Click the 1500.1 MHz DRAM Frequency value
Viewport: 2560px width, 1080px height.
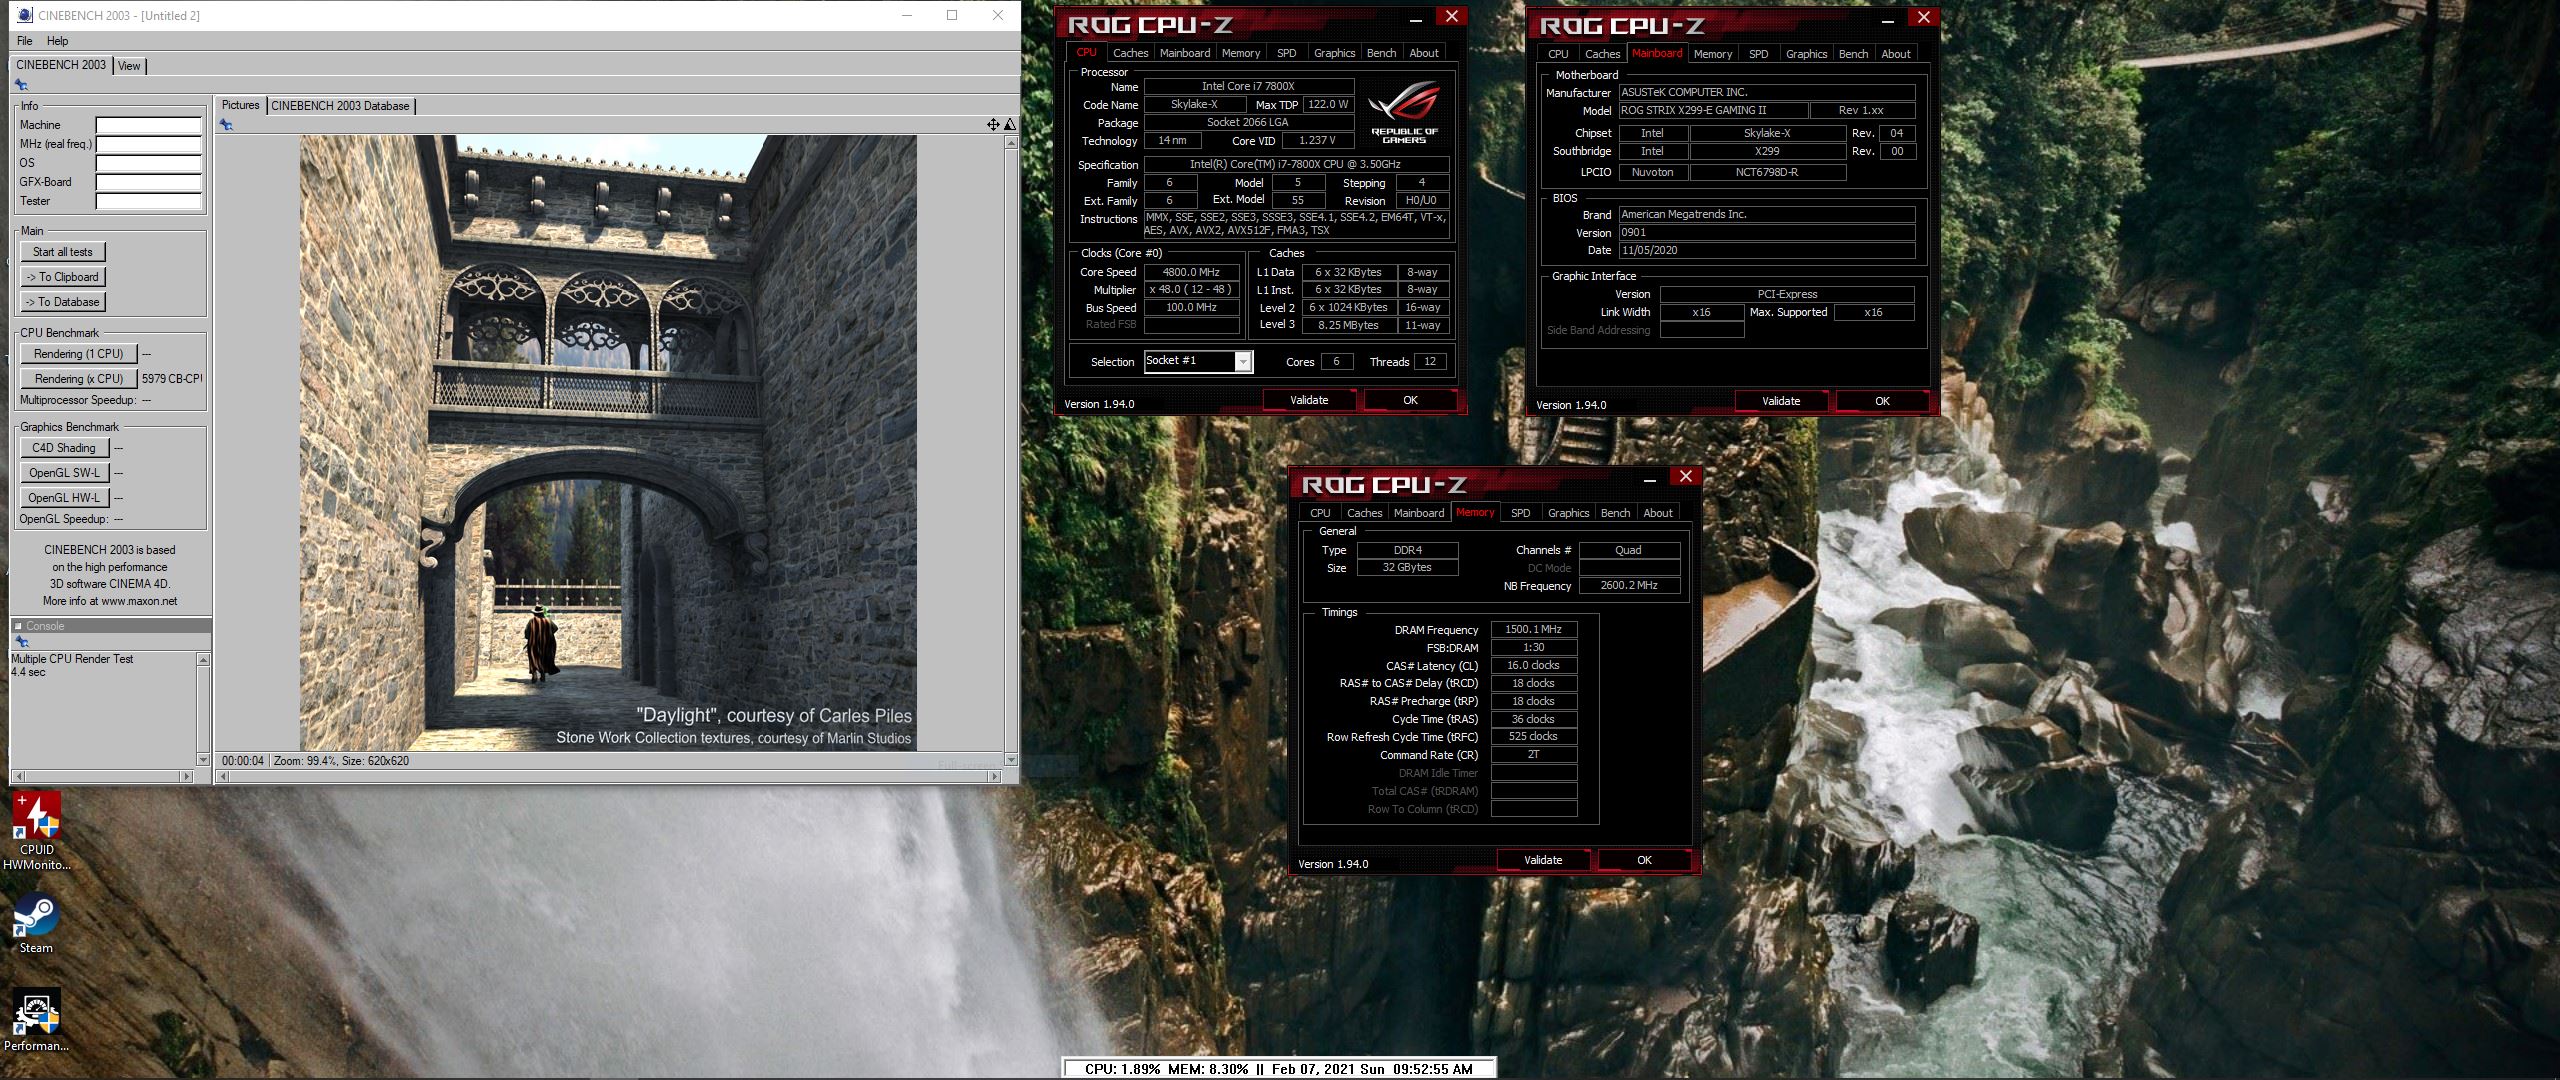(x=1533, y=629)
